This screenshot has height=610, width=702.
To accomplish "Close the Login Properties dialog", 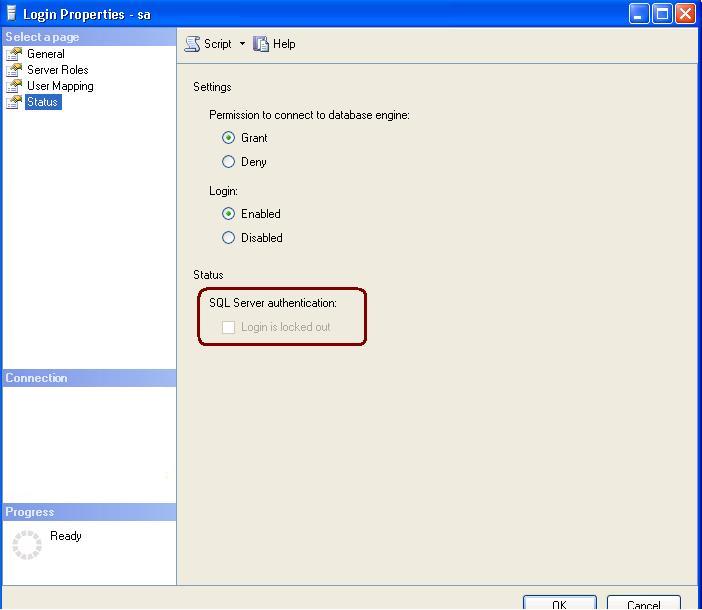I will coord(685,13).
